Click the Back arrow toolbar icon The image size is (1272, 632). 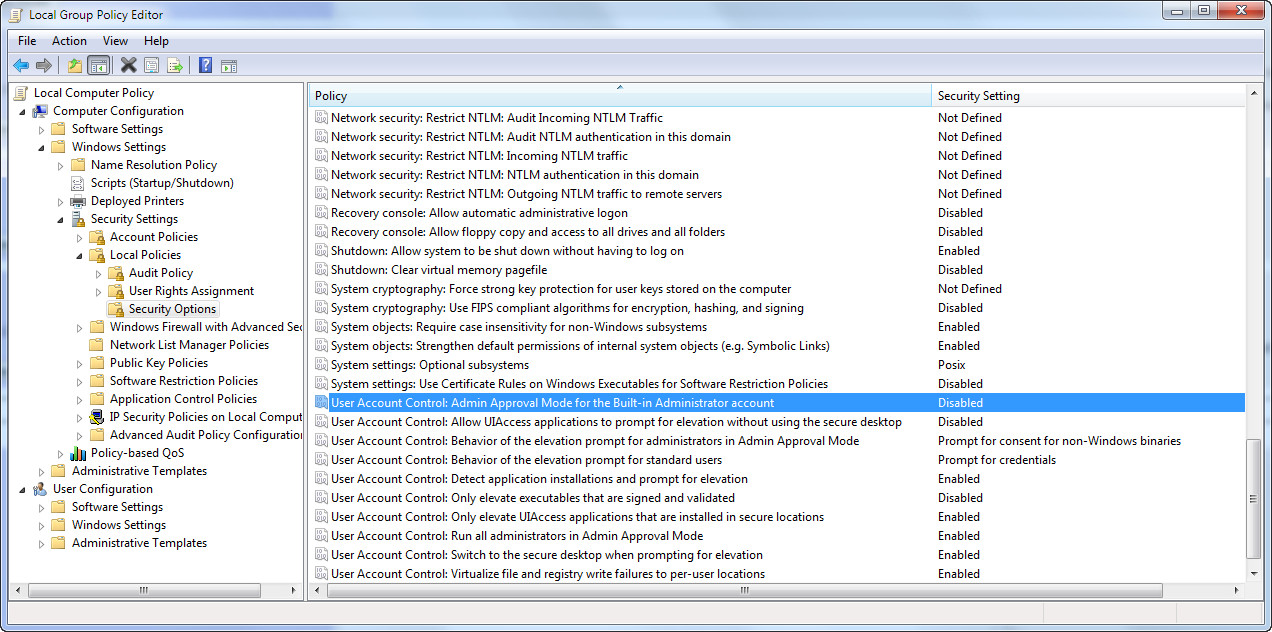(x=20, y=66)
